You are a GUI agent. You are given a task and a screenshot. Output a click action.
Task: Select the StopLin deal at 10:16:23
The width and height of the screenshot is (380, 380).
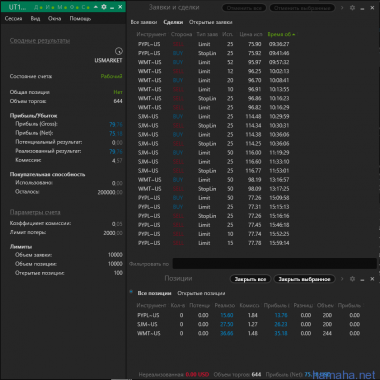pos(213,98)
